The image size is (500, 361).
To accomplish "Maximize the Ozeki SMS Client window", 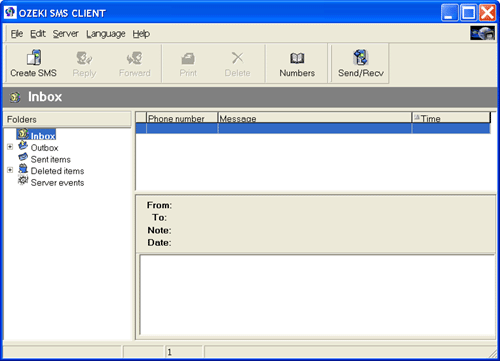I will [x=468, y=13].
